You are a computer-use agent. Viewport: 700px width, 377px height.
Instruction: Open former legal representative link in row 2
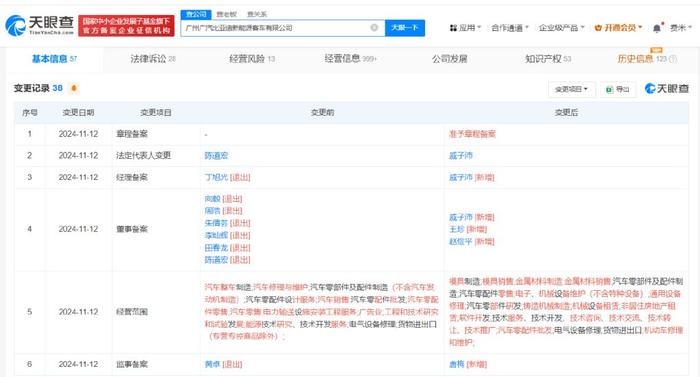[216, 156]
